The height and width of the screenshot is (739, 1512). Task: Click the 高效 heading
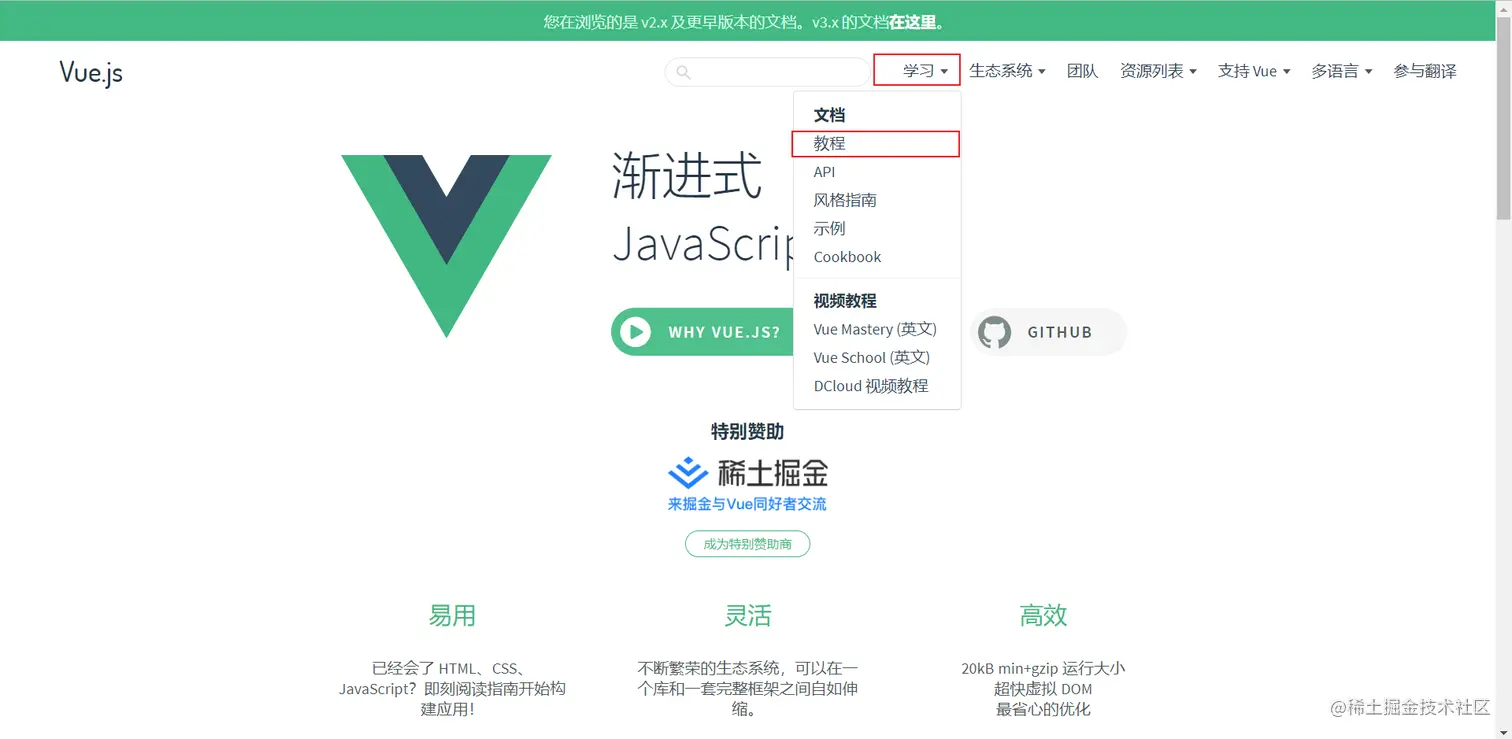1043,616
